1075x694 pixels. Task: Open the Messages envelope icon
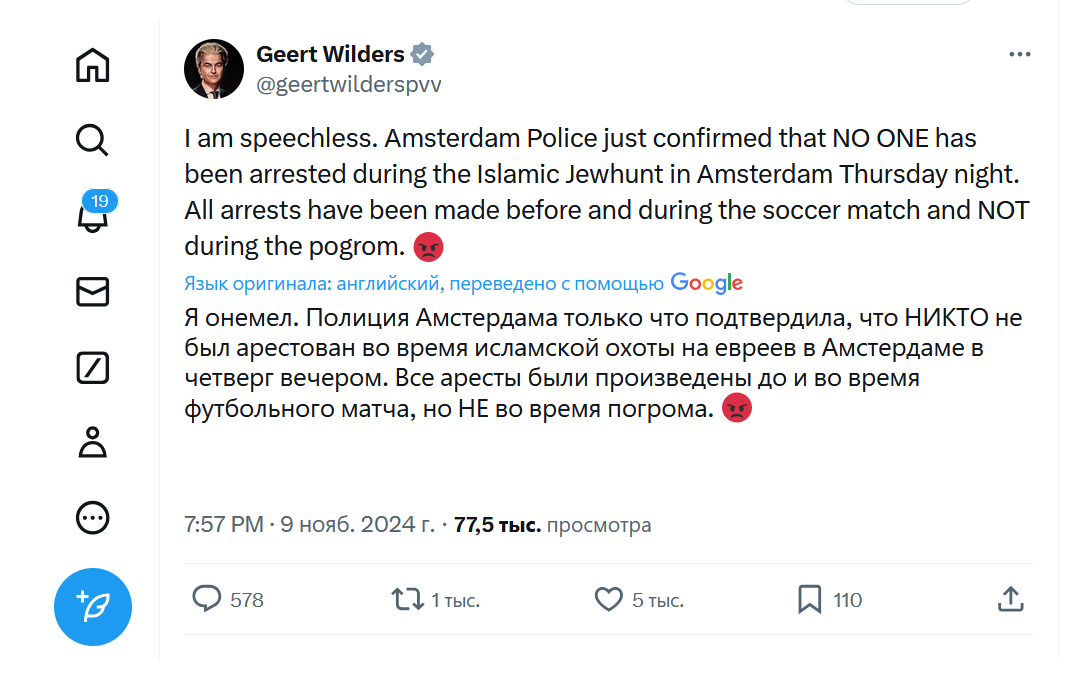coord(93,292)
